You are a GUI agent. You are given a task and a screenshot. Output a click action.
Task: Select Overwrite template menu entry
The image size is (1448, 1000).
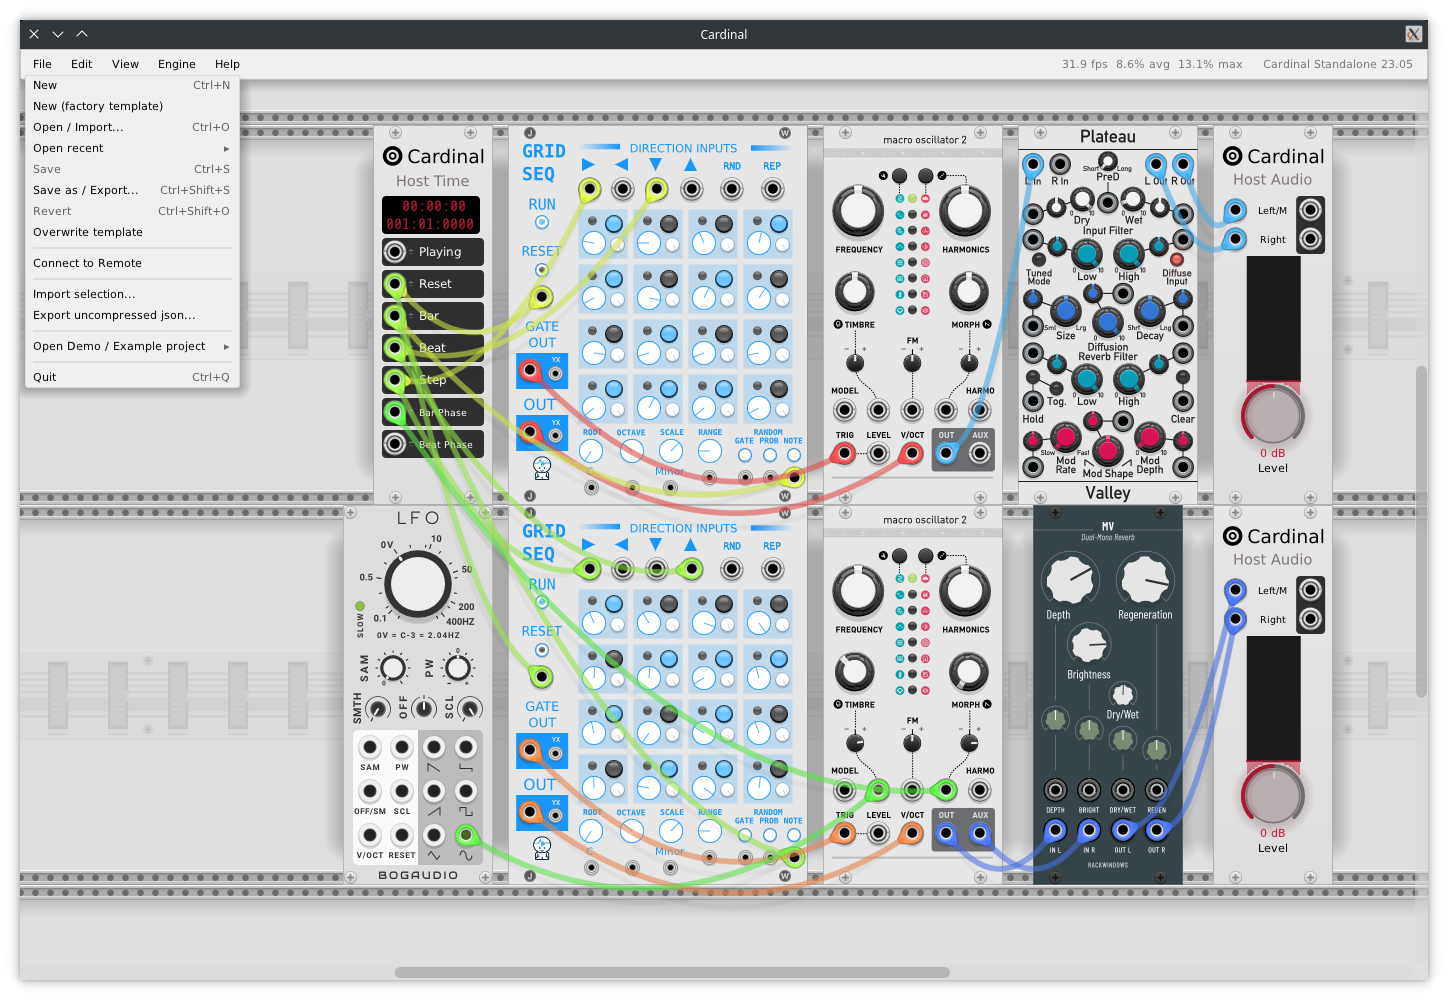pos(132,232)
